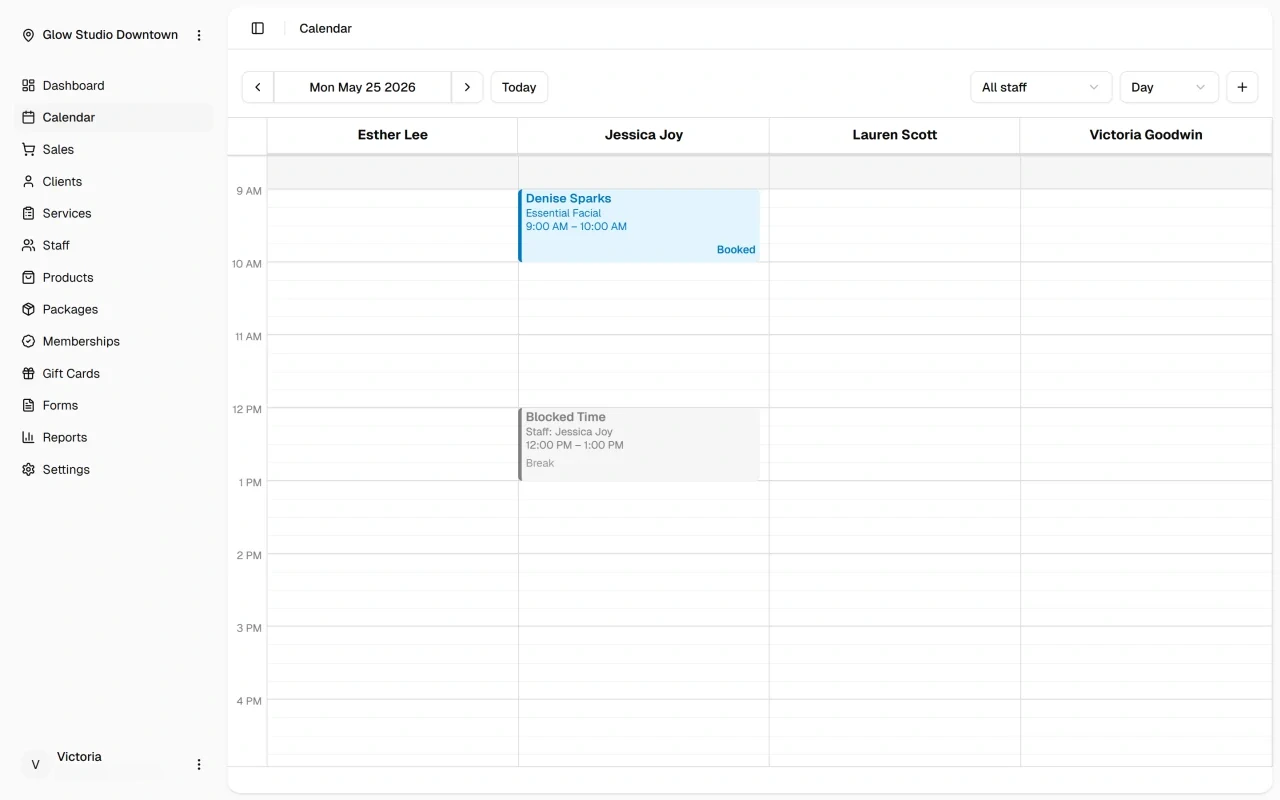Click the Glow Studio Downtown name
Viewport: 1280px width, 800px height.
click(x=110, y=35)
